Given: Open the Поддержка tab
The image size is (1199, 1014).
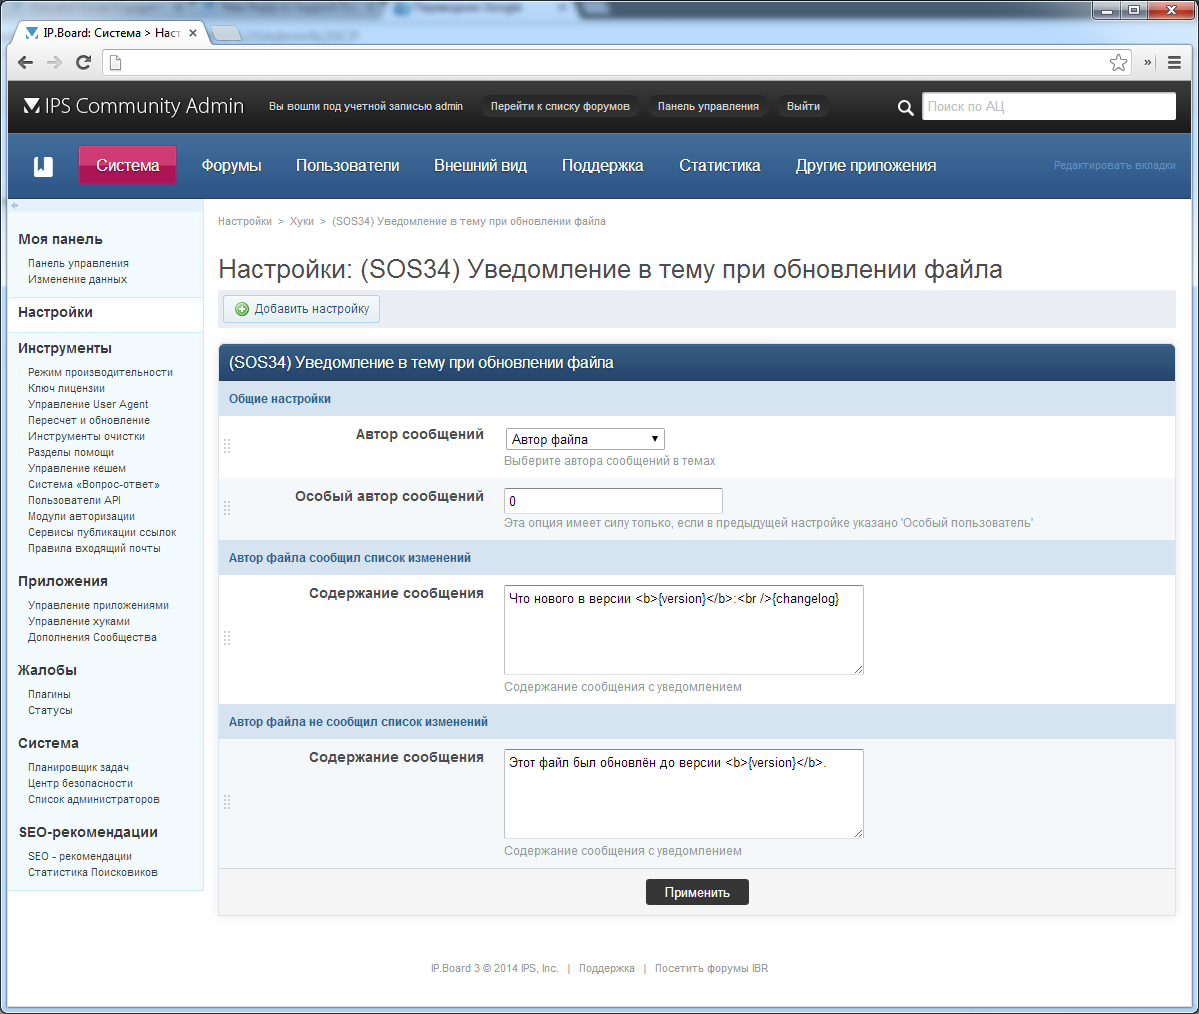Looking at the screenshot, I should 603,165.
